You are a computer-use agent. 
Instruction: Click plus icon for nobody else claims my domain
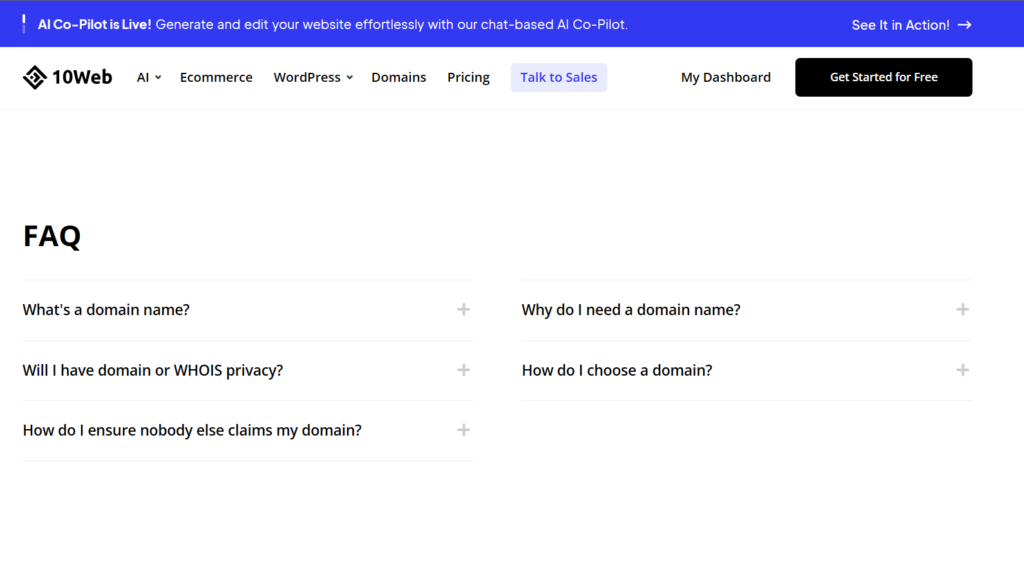click(x=464, y=430)
